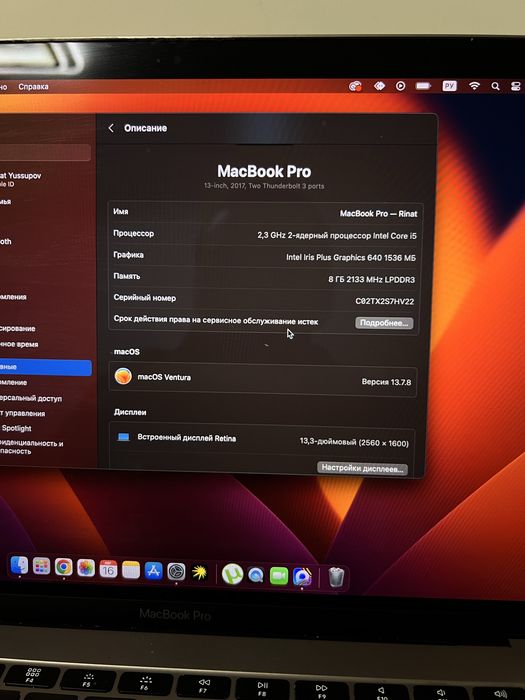This screenshot has height=700, width=525.
Task: Open Finder from the Dock
Action: 19,566
